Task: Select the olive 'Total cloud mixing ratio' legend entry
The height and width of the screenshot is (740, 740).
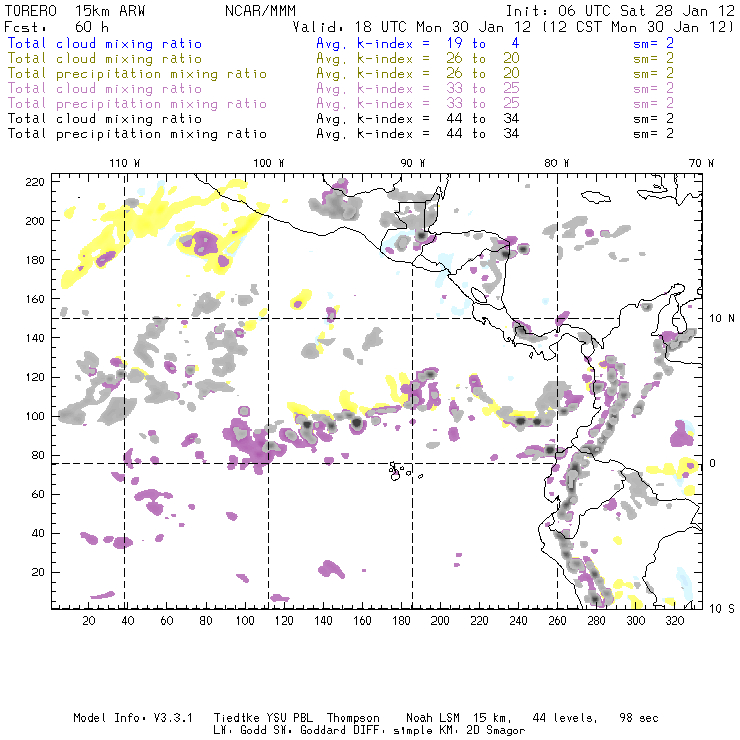Action: [x=105, y=59]
